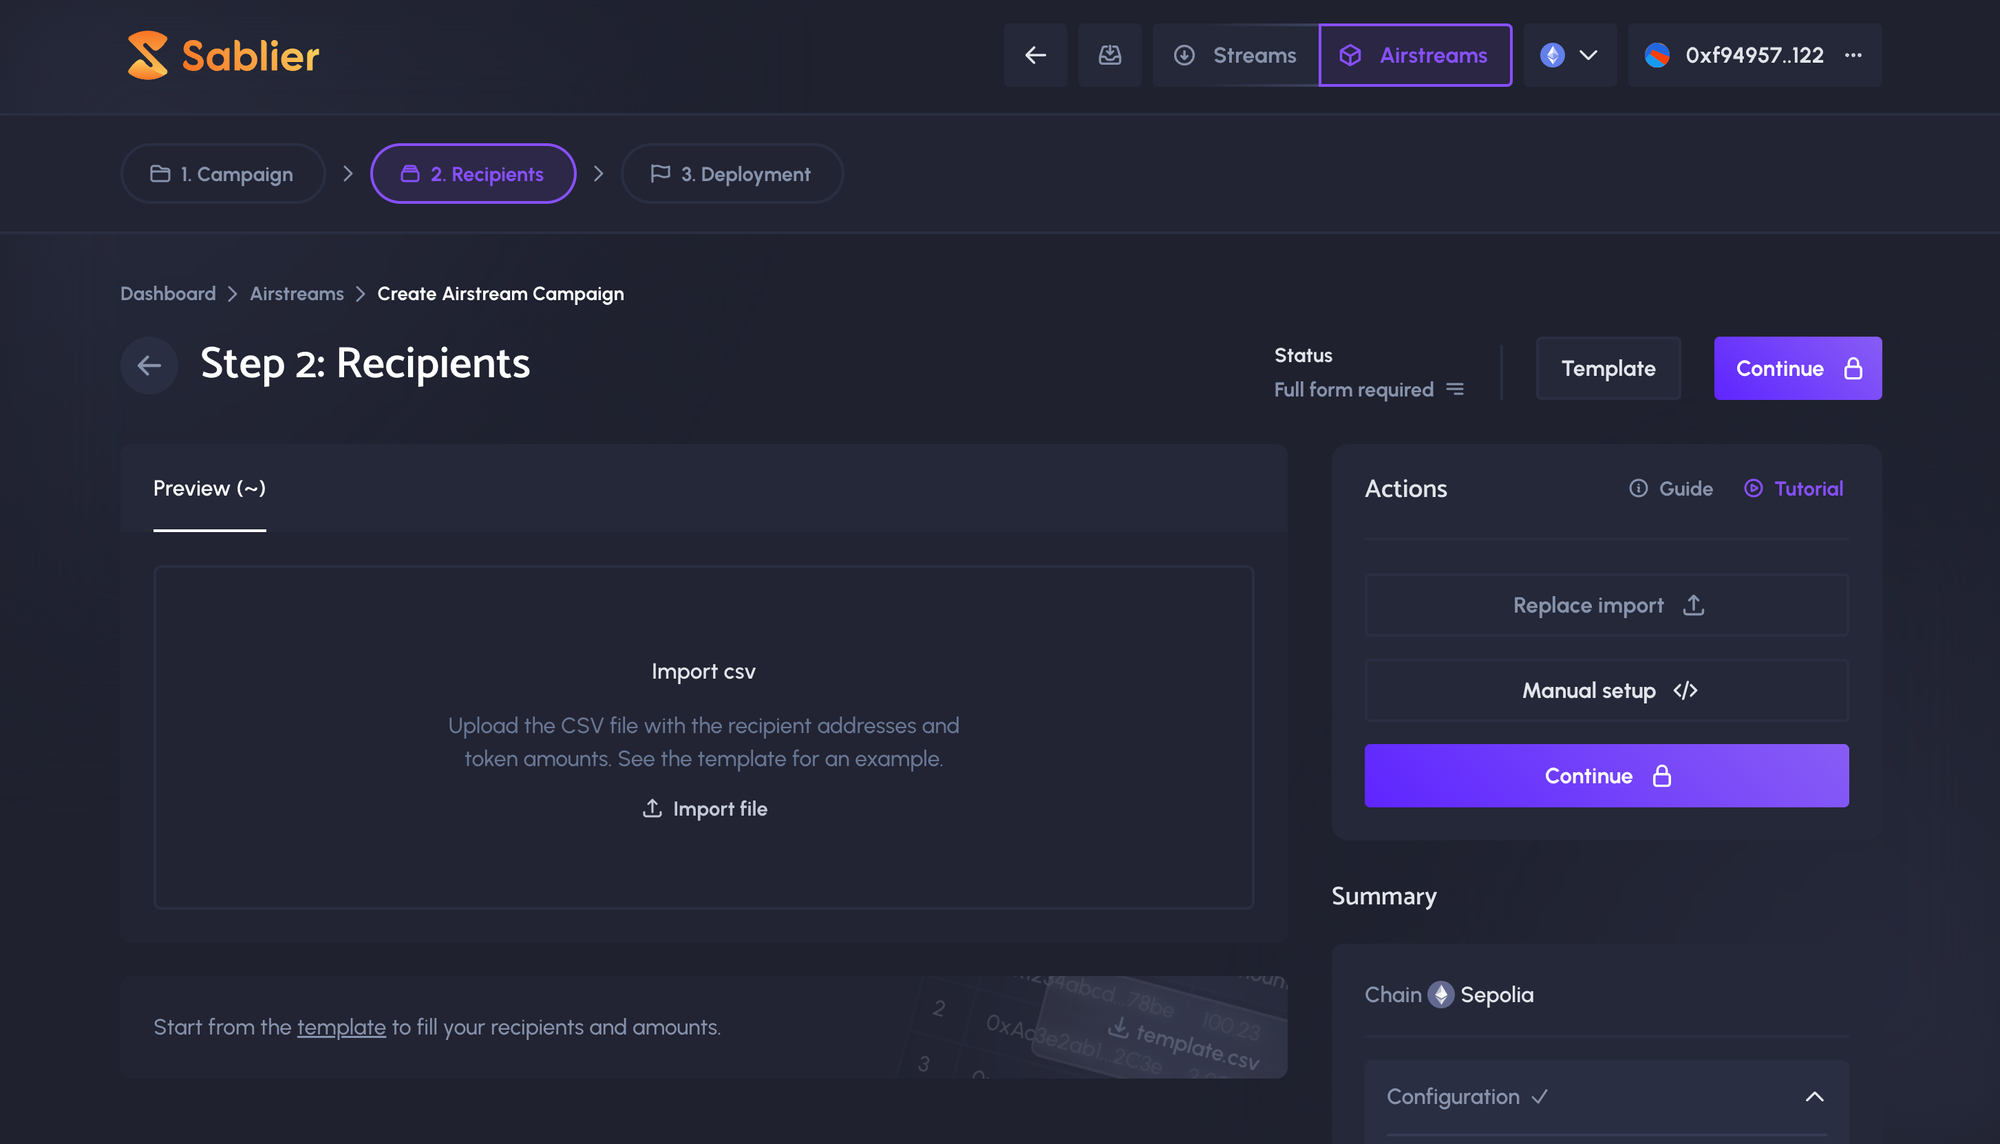Open wallet account 0xf94957..122
The width and height of the screenshot is (2000, 1144).
pyautogui.click(x=1737, y=55)
